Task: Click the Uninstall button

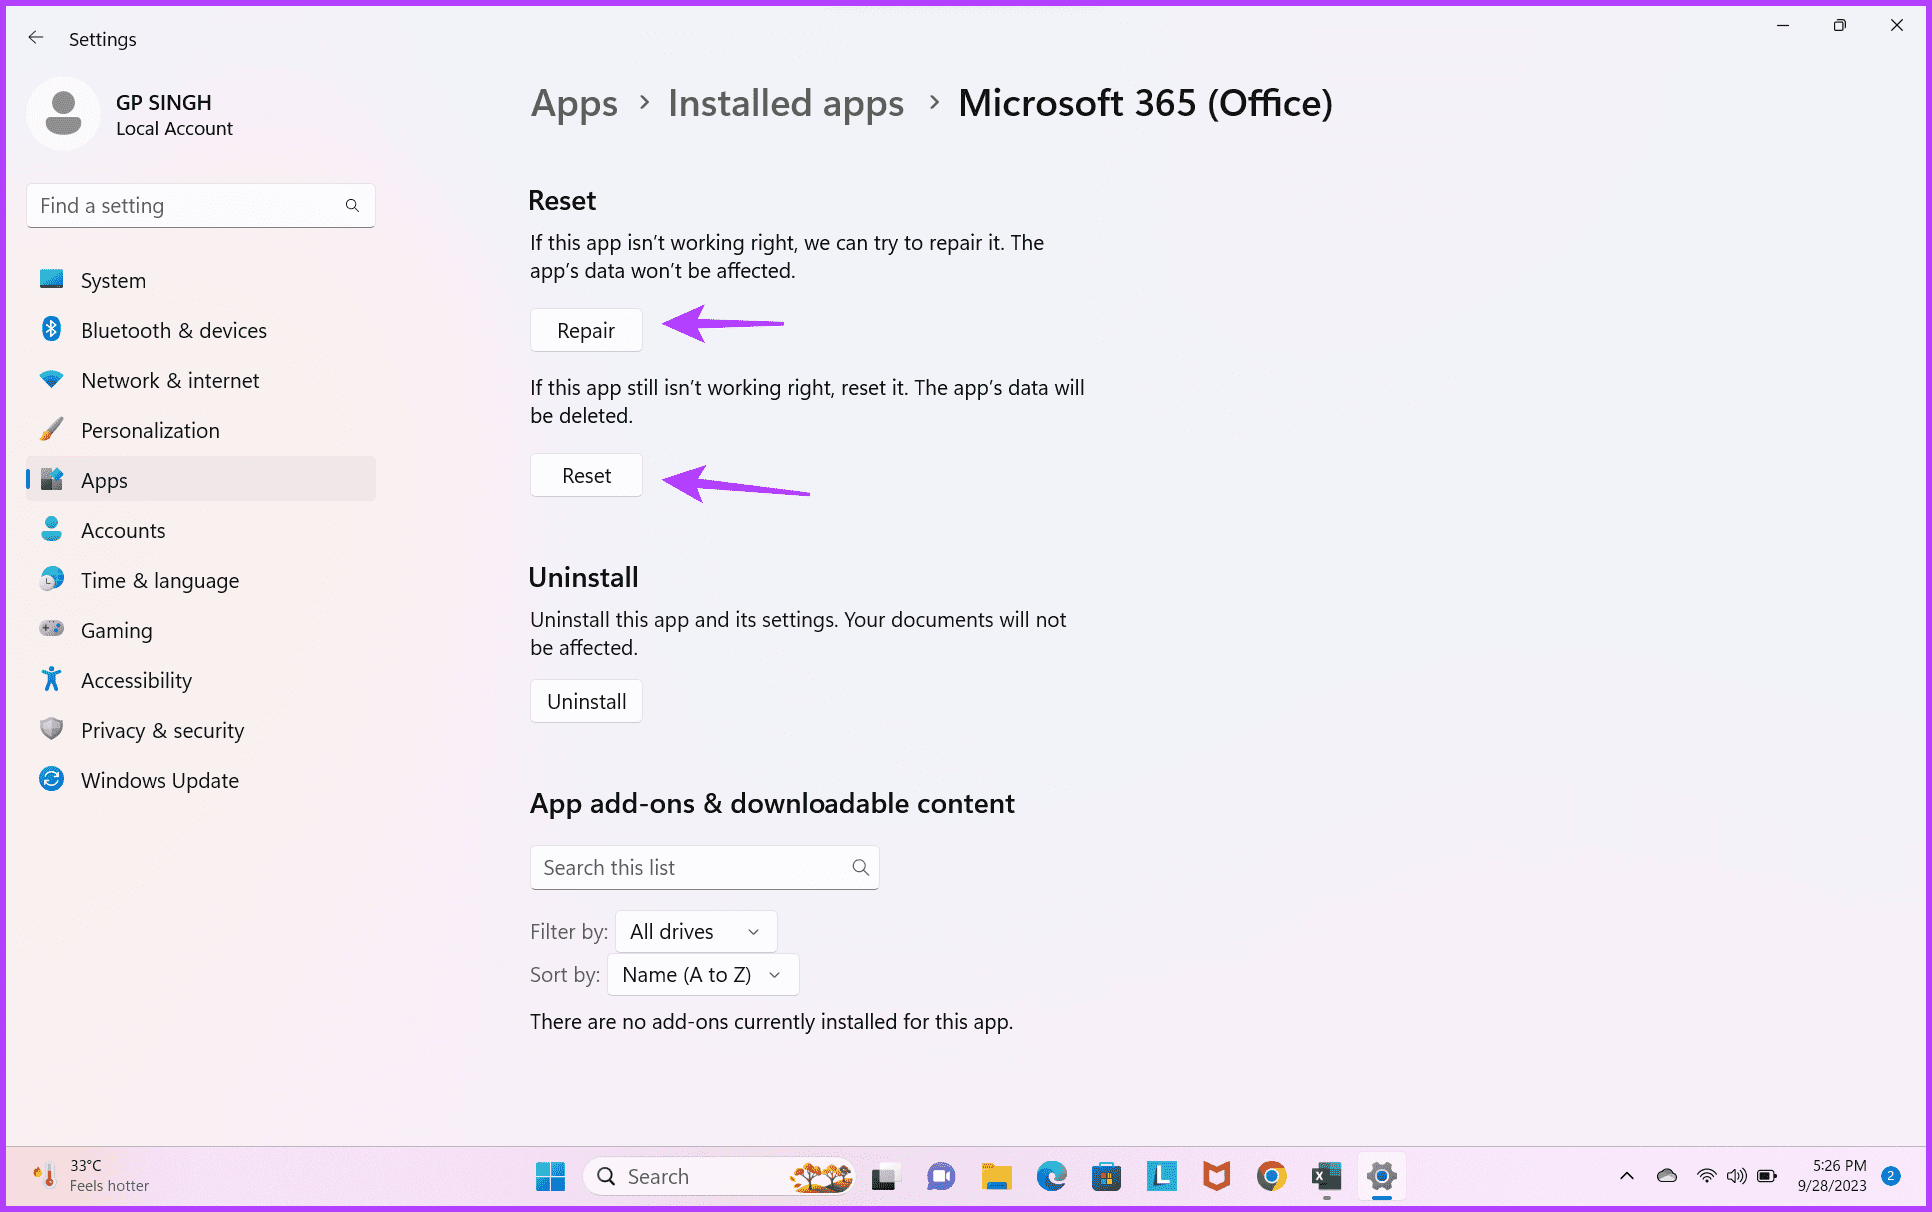Action: tap(586, 702)
